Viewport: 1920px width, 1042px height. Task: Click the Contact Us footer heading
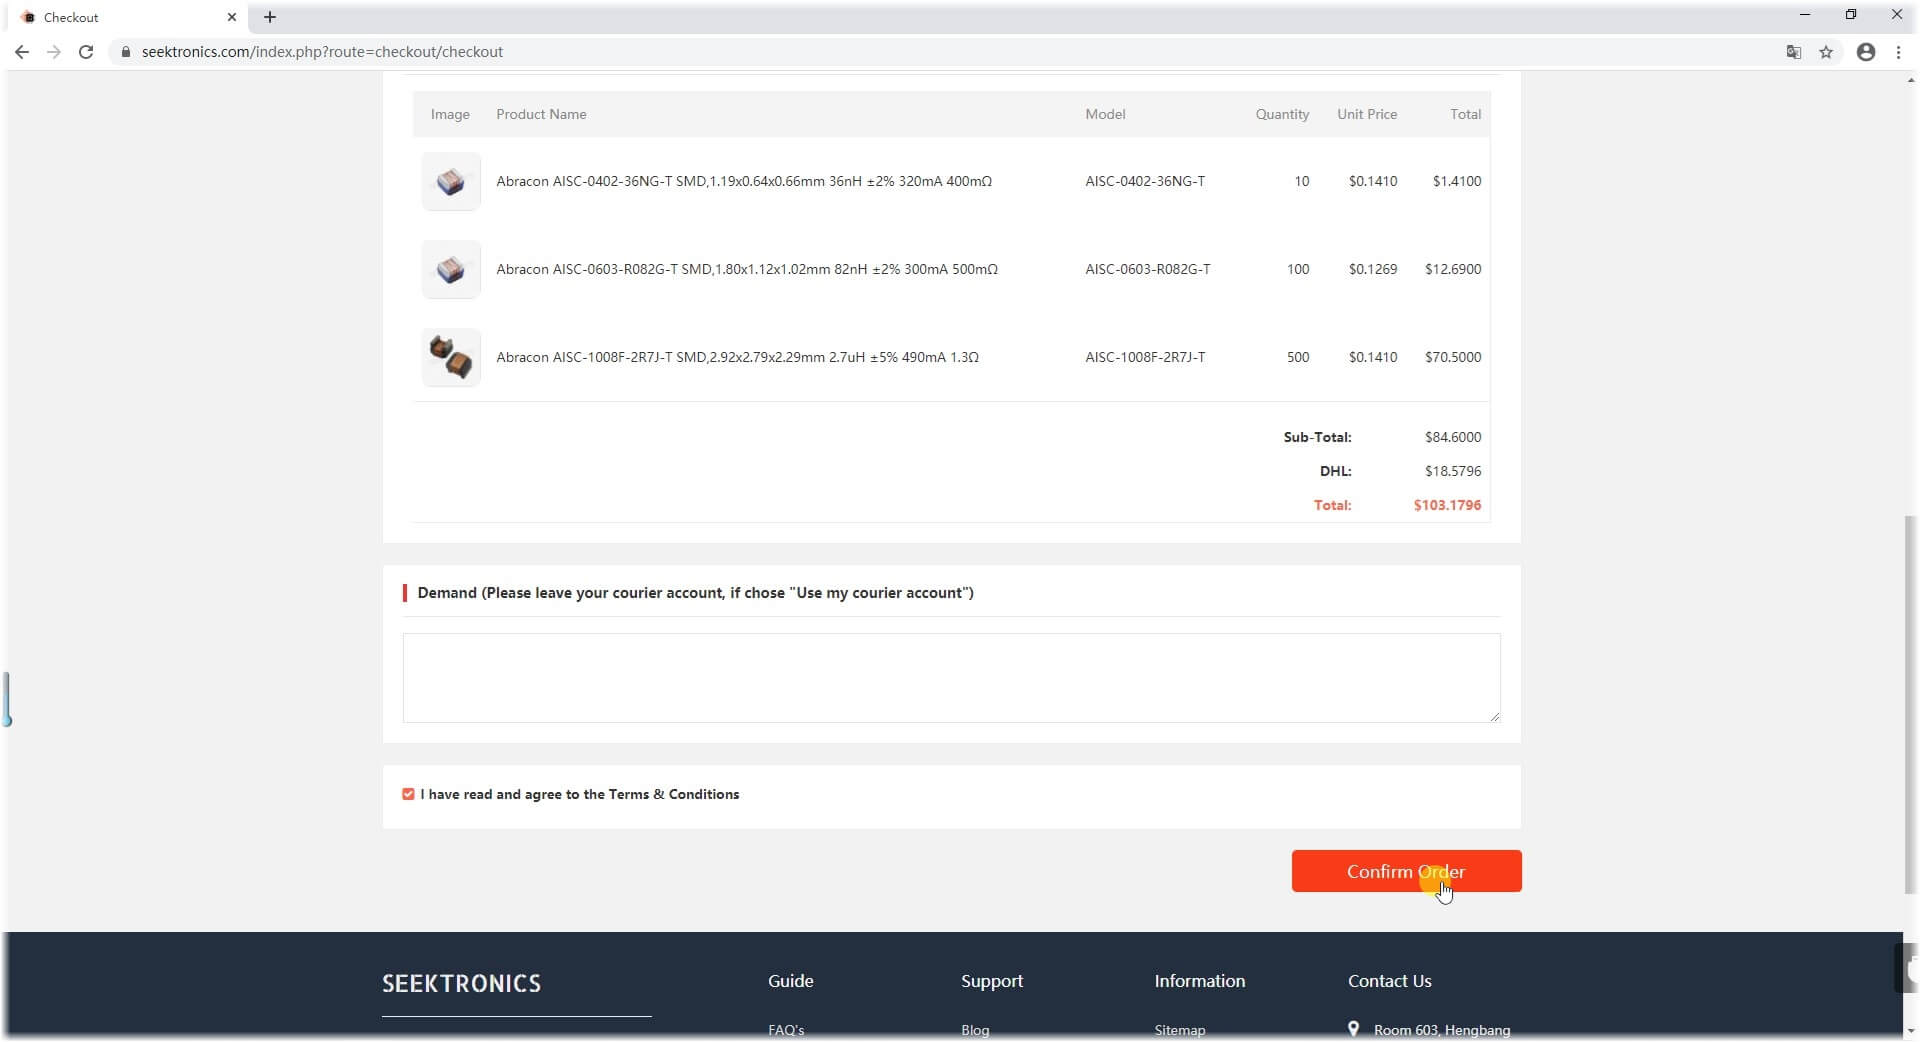pos(1389,981)
